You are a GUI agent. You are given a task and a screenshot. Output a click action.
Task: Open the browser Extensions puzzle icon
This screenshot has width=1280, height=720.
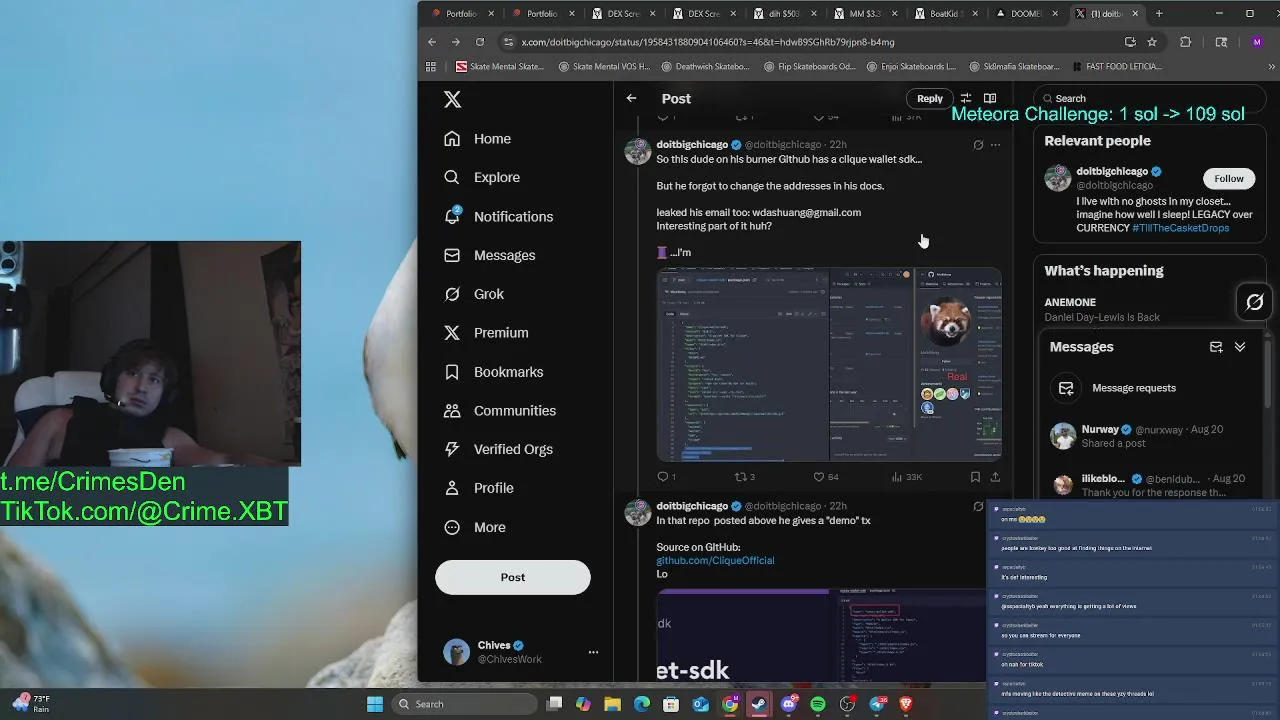click(1186, 42)
